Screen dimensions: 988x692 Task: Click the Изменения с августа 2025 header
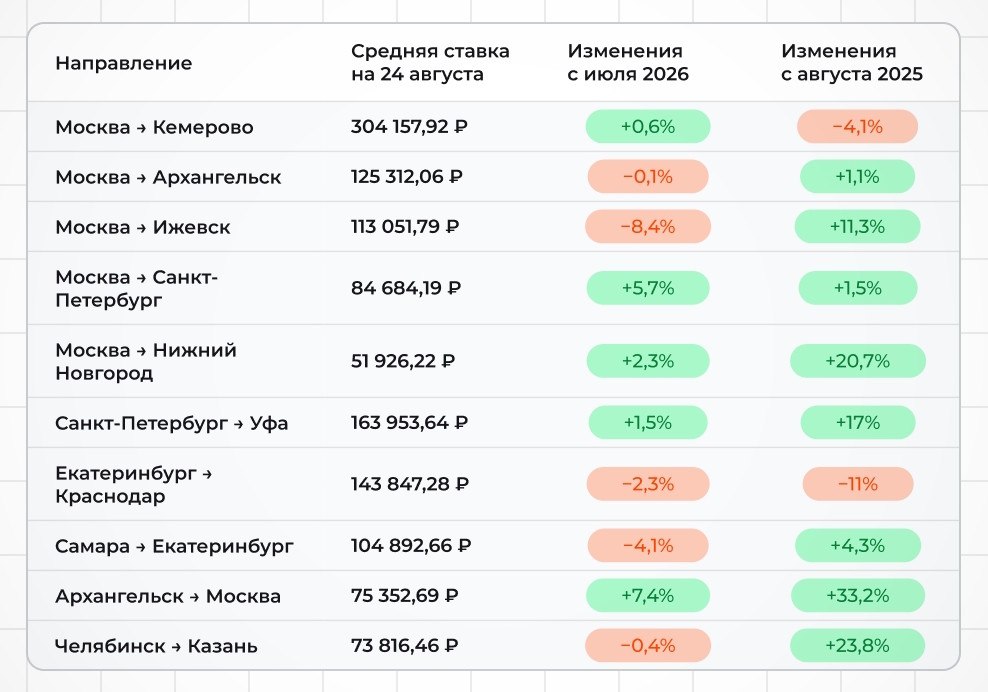(x=852, y=62)
